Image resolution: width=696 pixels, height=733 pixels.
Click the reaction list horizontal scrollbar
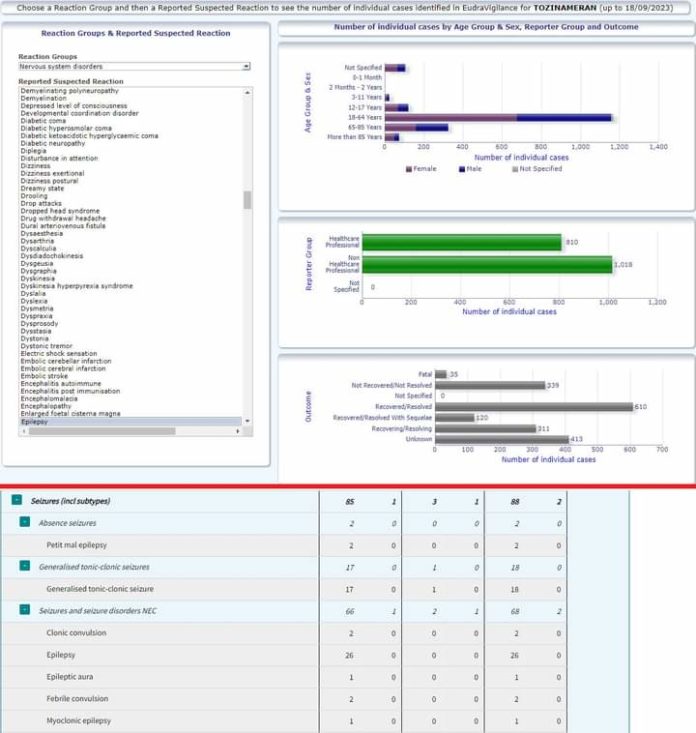(x=100, y=431)
